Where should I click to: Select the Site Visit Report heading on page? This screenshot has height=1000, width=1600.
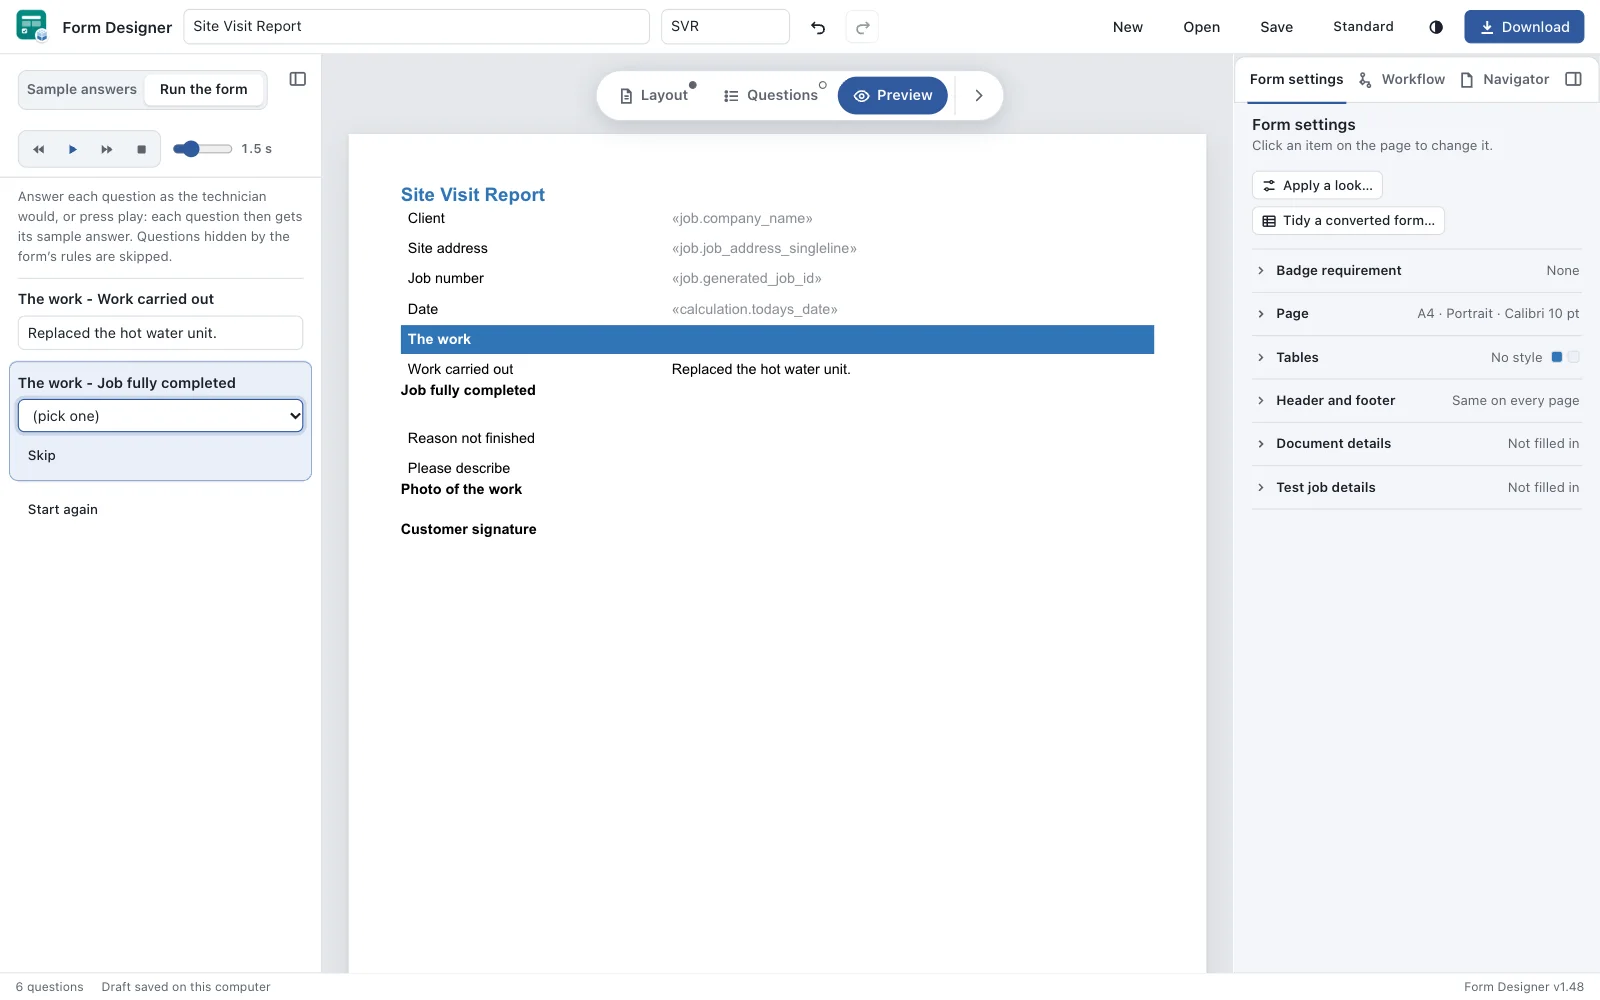coord(473,195)
